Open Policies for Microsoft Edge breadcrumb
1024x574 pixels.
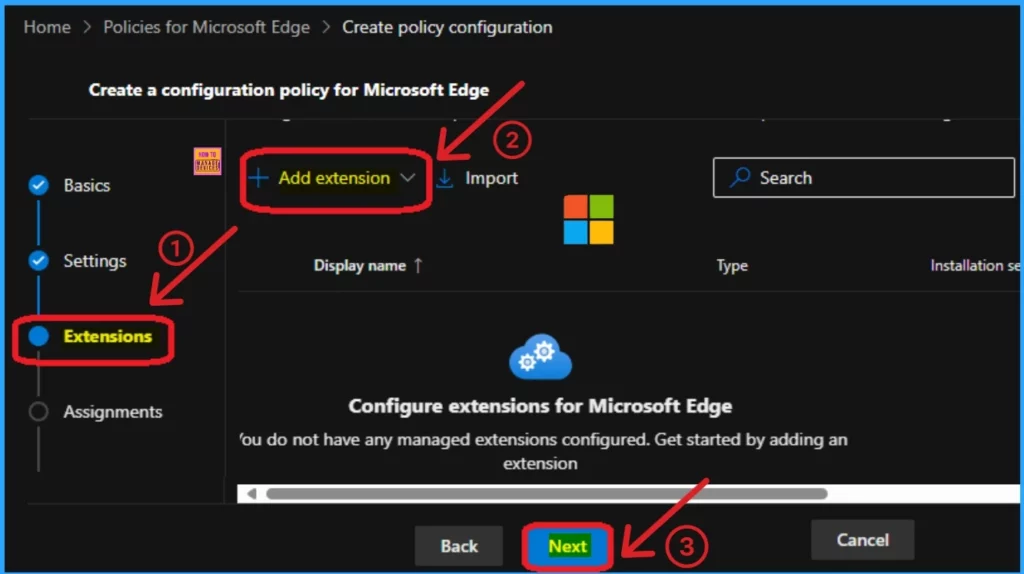pyautogui.click(x=206, y=27)
